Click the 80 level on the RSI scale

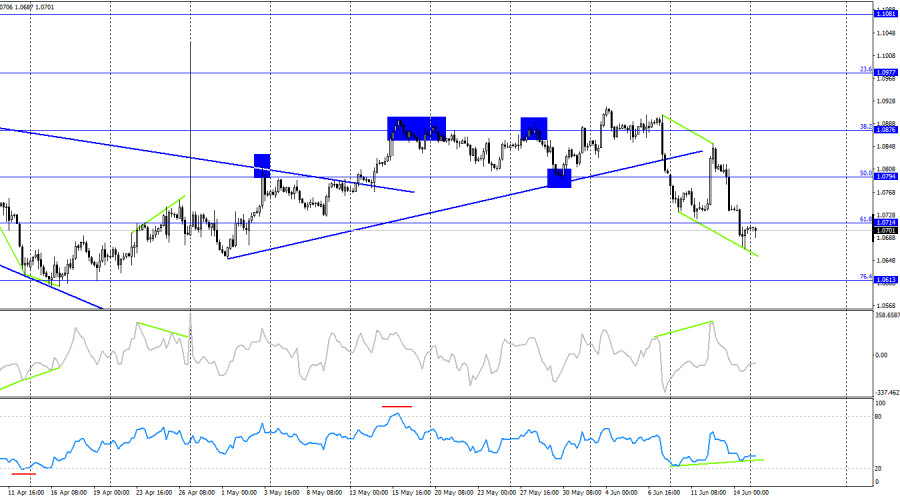[x=879, y=417]
